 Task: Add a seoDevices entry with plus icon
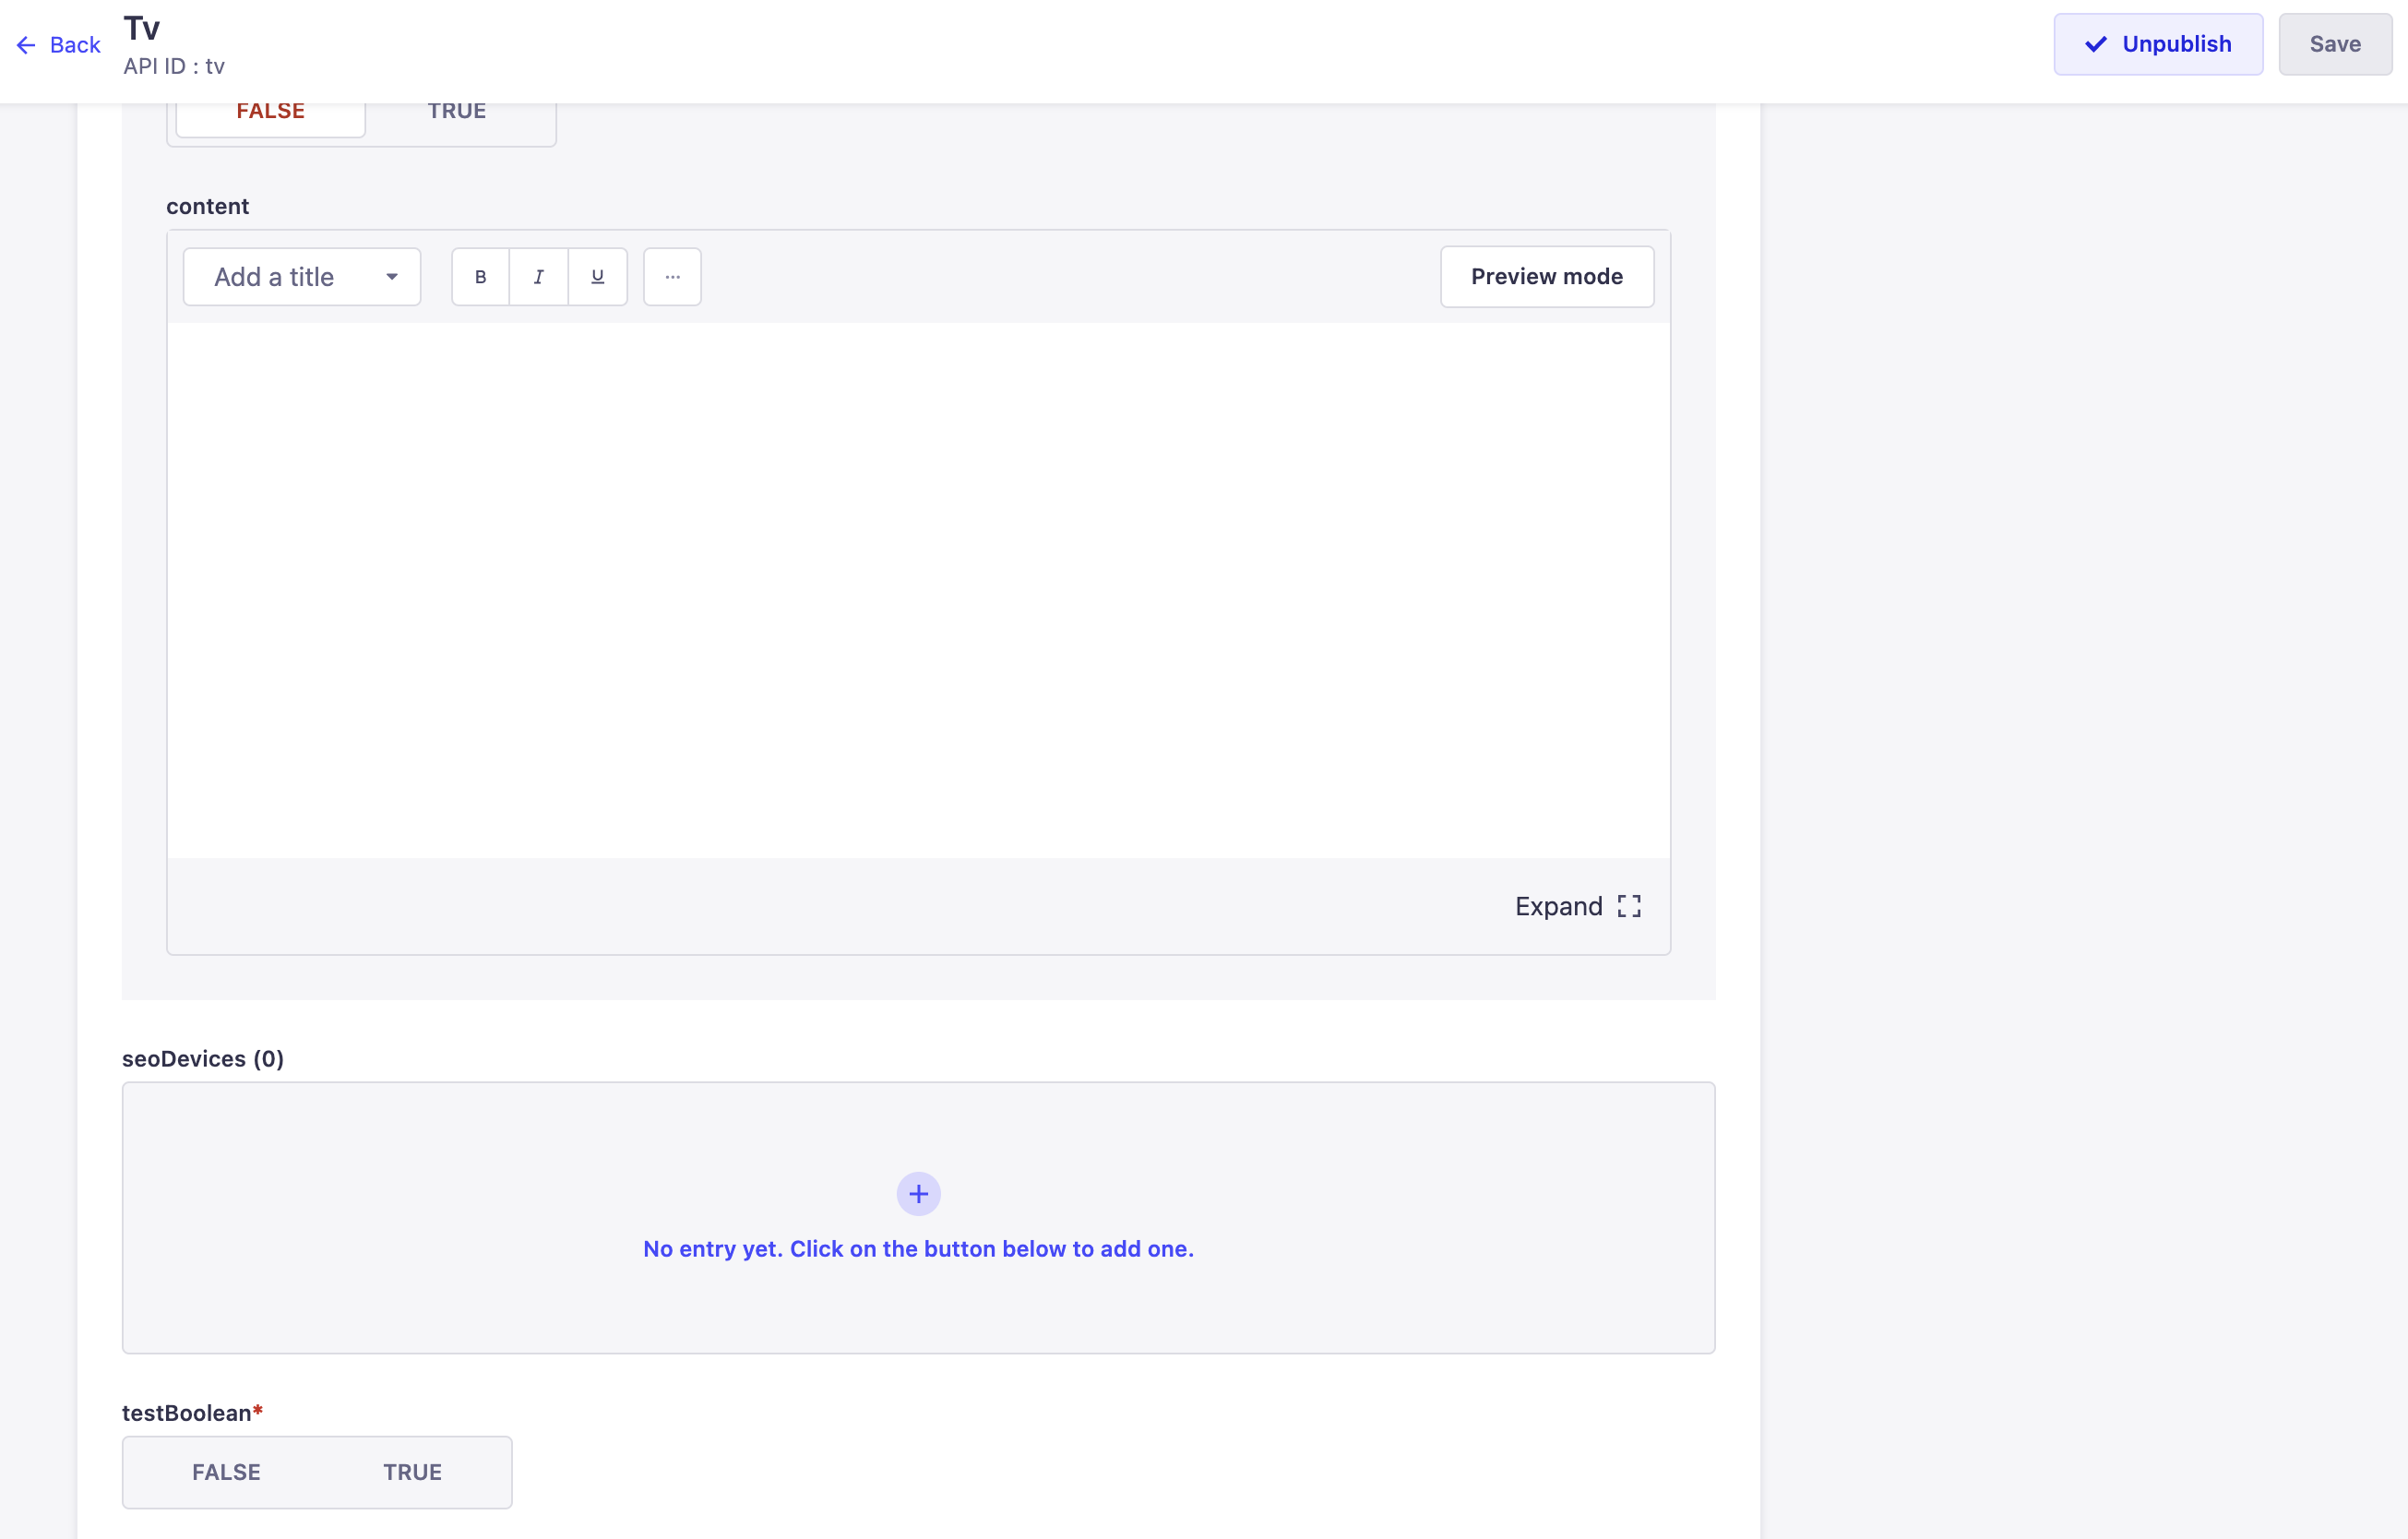point(918,1194)
